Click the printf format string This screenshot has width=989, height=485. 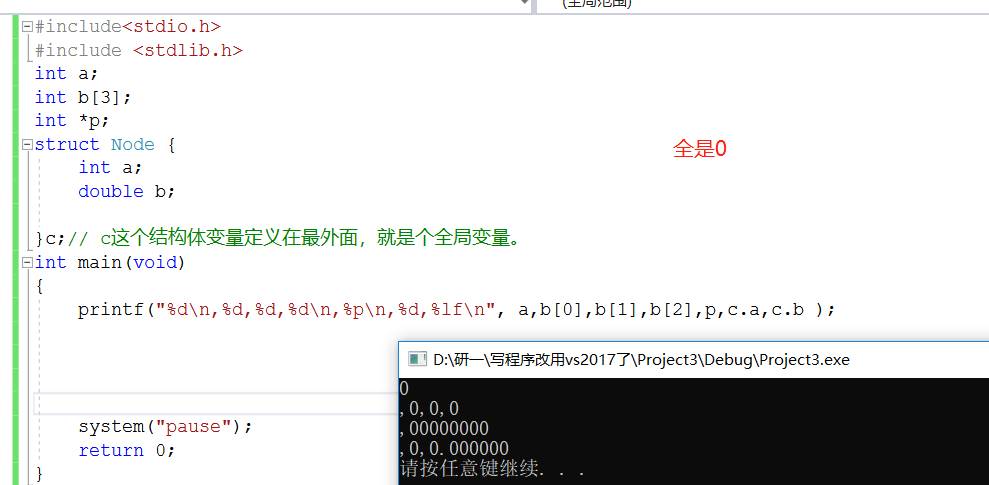pyautogui.click(x=324, y=310)
